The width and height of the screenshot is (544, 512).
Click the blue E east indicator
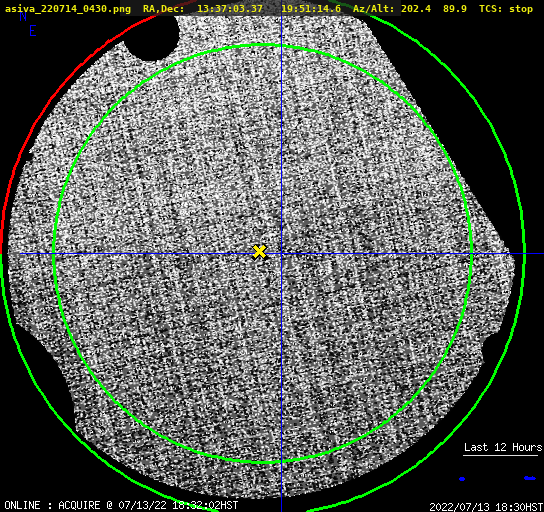33,31
